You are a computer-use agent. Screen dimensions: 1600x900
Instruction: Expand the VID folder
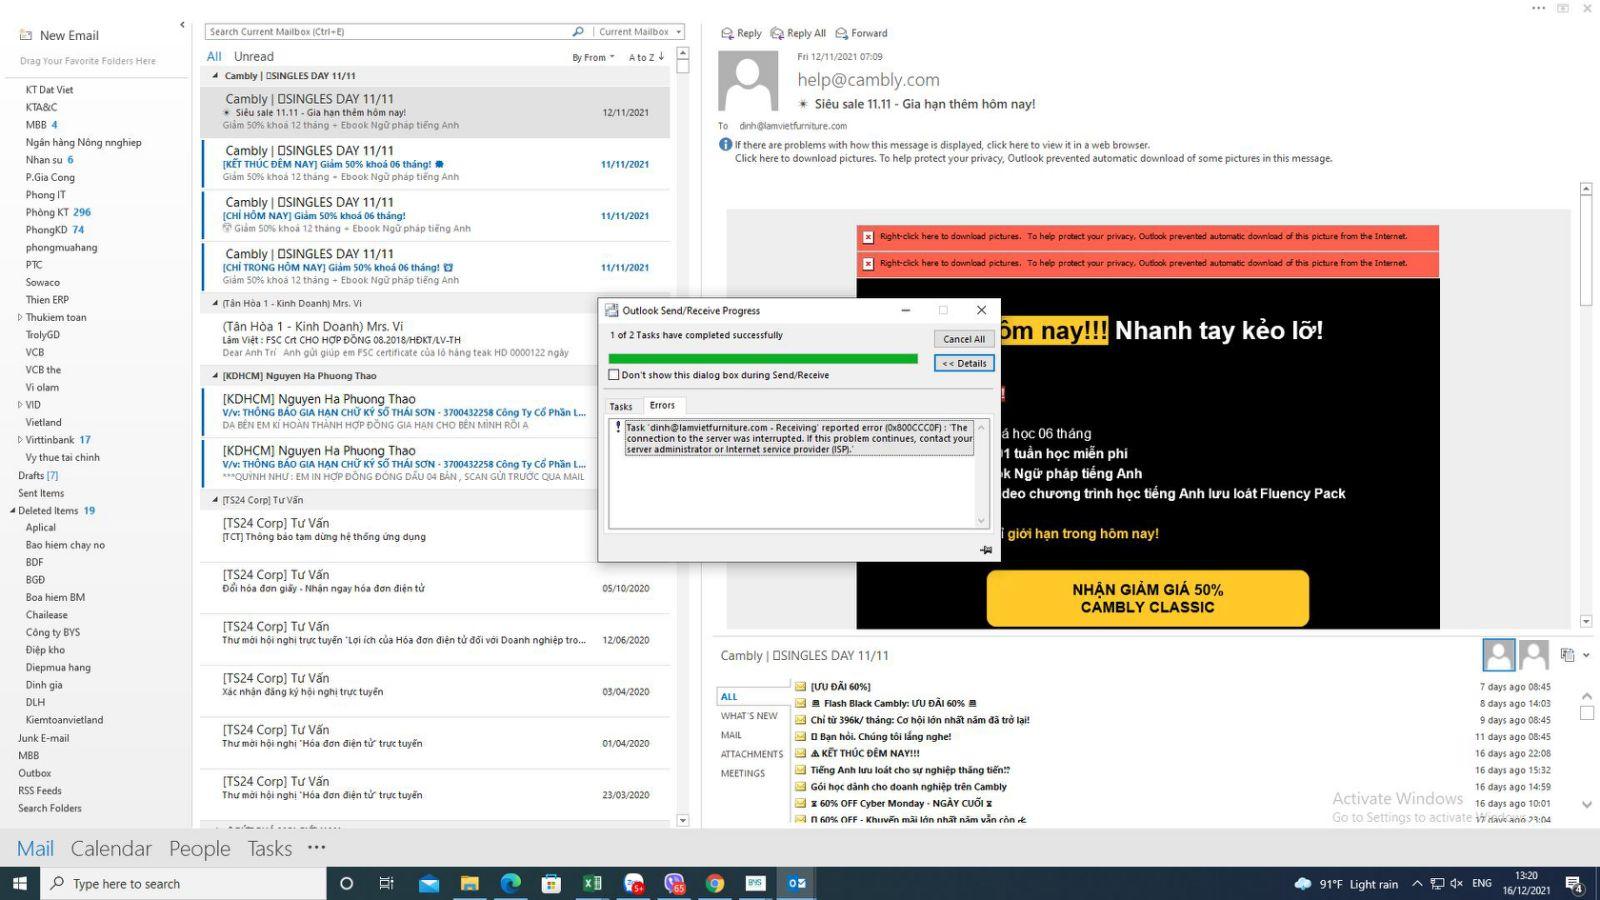20,405
